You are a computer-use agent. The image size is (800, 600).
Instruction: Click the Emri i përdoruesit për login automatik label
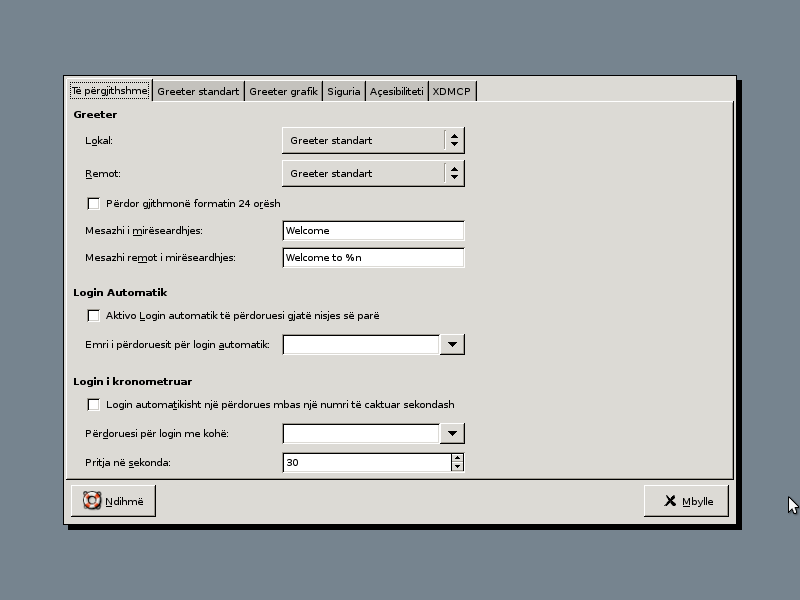point(177,344)
